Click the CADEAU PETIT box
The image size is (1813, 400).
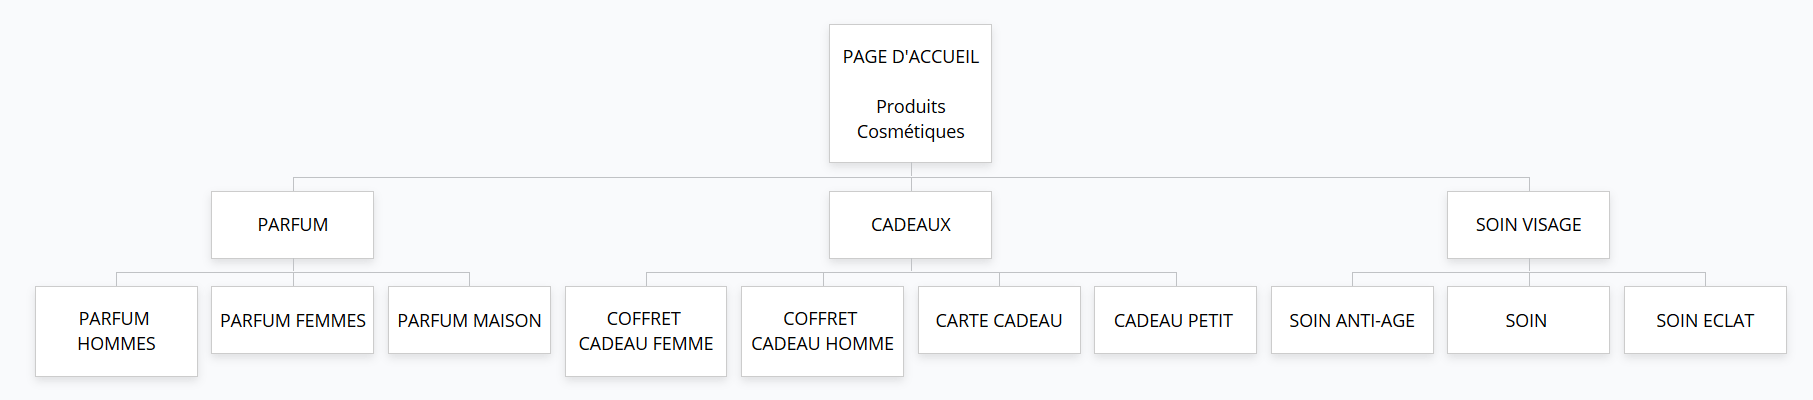pyautogui.click(x=1175, y=320)
